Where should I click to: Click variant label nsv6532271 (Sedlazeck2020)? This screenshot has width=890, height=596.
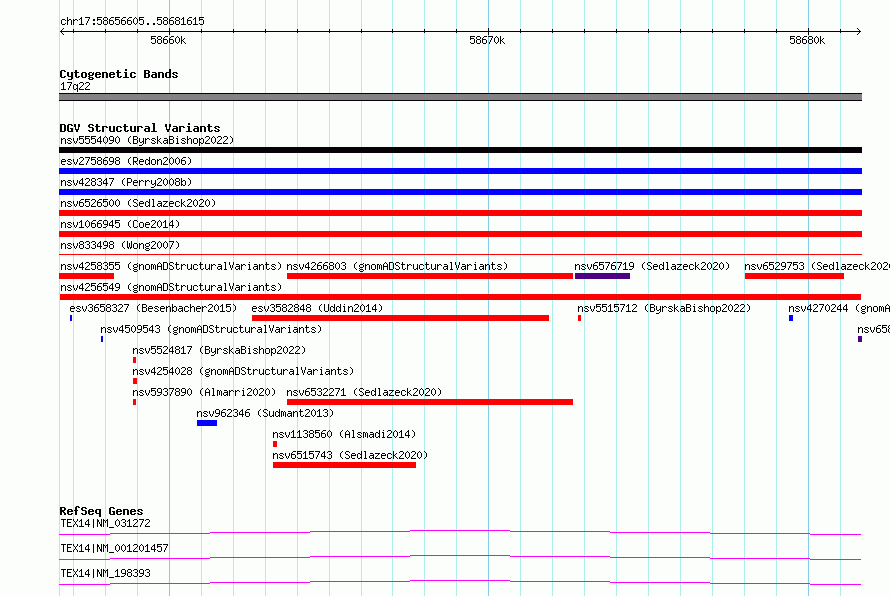[x=364, y=392]
